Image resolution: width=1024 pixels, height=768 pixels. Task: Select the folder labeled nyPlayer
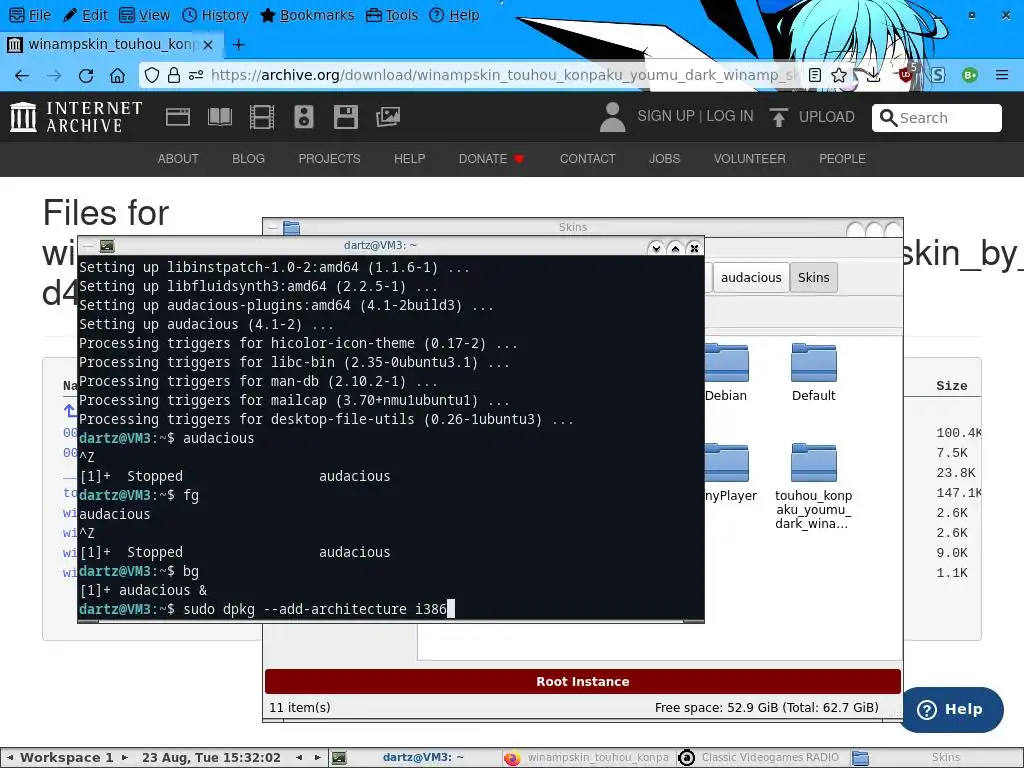click(x=729, y=473)
